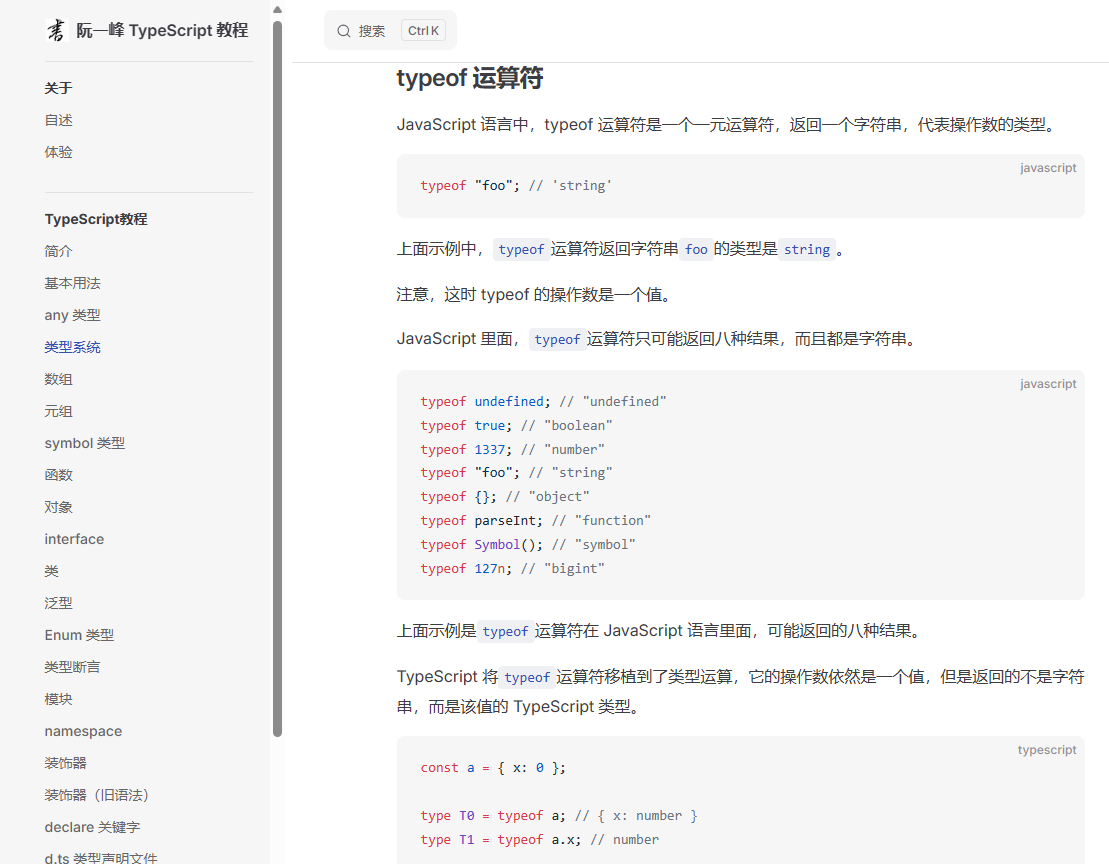Viewport: 1109px width, 864px height.
Task: Navigate to 对象 chapter
Action: pyautogui.click(x=59, y=507)
